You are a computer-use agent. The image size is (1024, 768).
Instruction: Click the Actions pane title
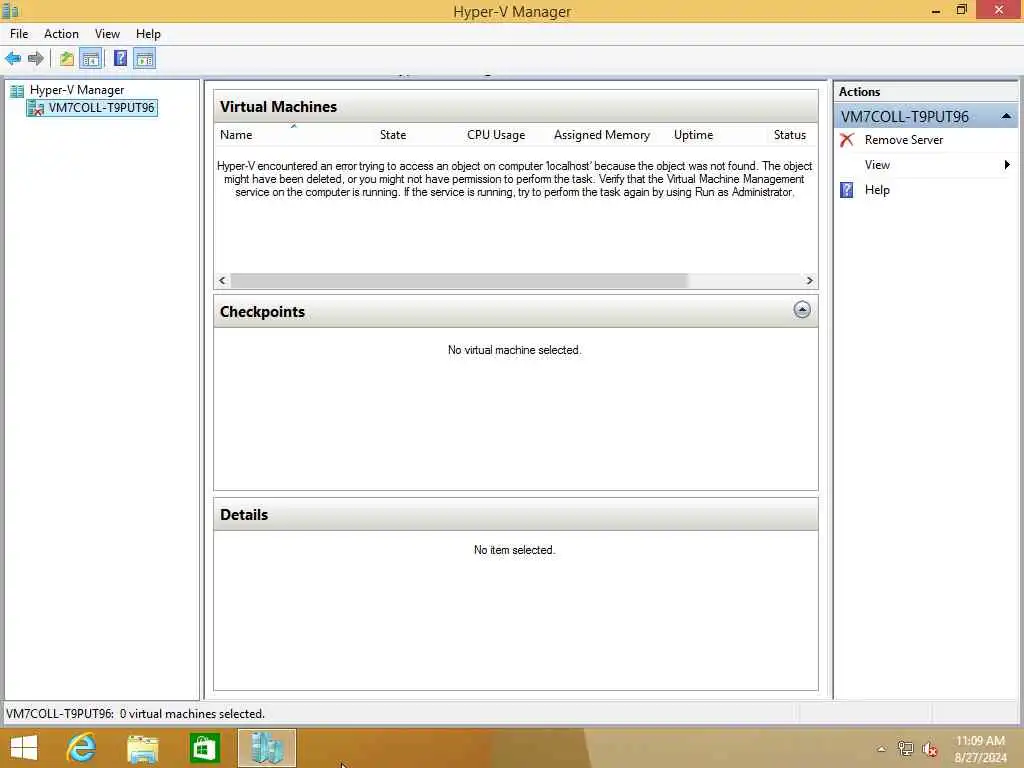[859, 92]
